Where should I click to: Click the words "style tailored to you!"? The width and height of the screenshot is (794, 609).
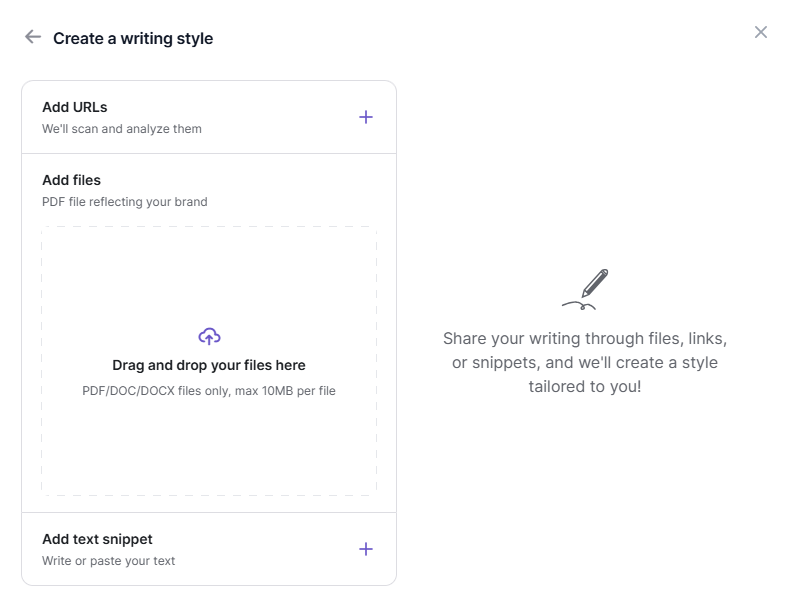[x=585, y=386]
